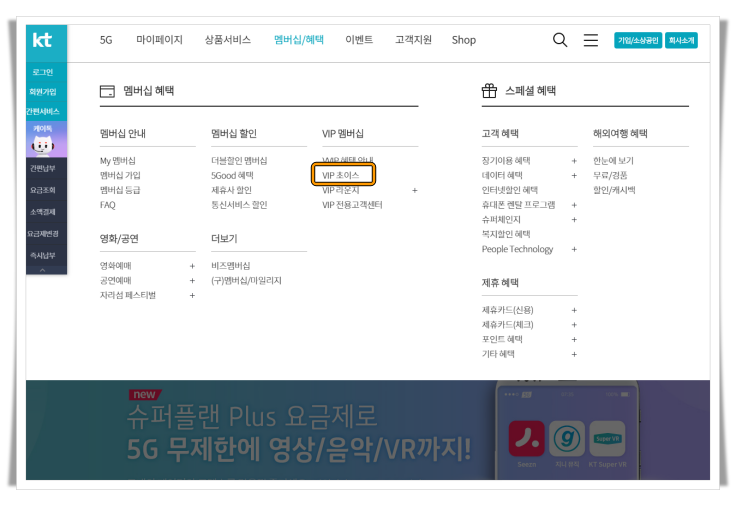Expand the VIP 라운지 plus sign
The width and height of the screenshot is (736, 506).
point(414,191)
